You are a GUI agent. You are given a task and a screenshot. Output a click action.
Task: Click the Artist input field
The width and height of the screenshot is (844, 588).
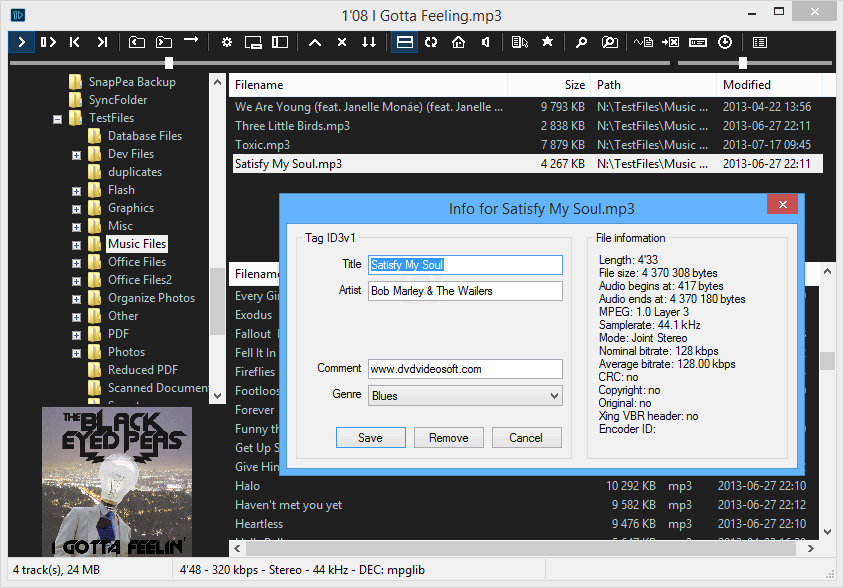[465, 291]
